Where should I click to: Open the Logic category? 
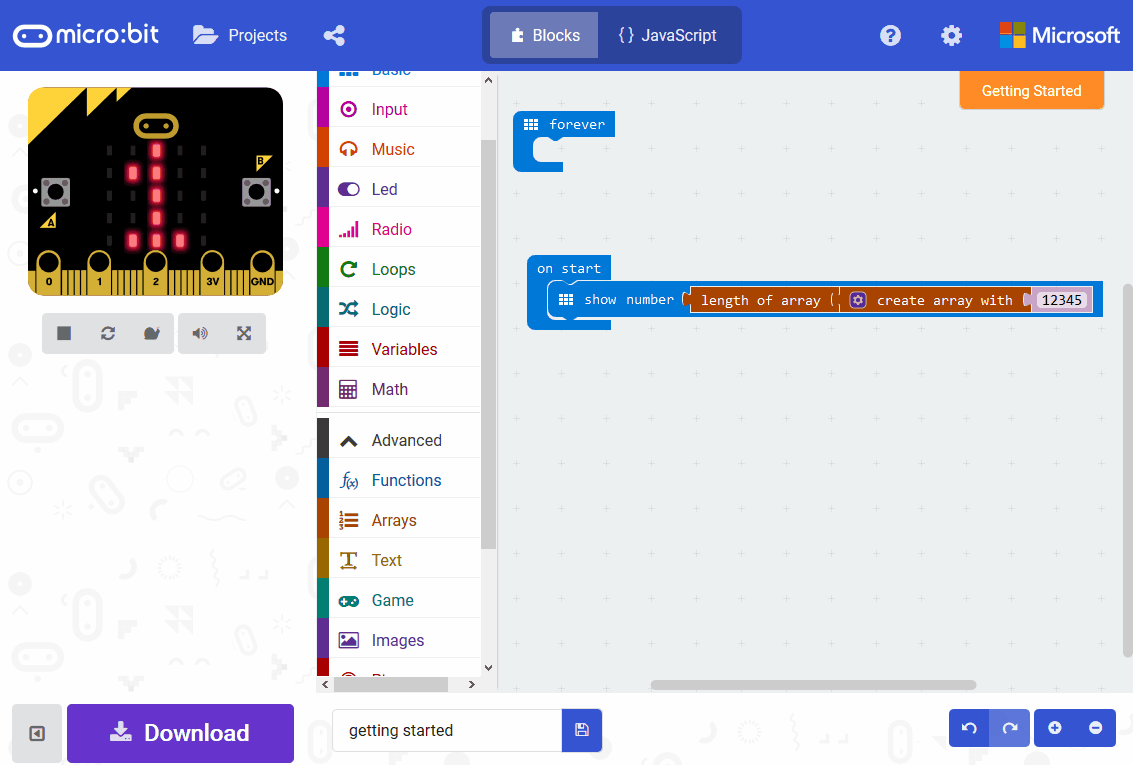pos(399,309)
